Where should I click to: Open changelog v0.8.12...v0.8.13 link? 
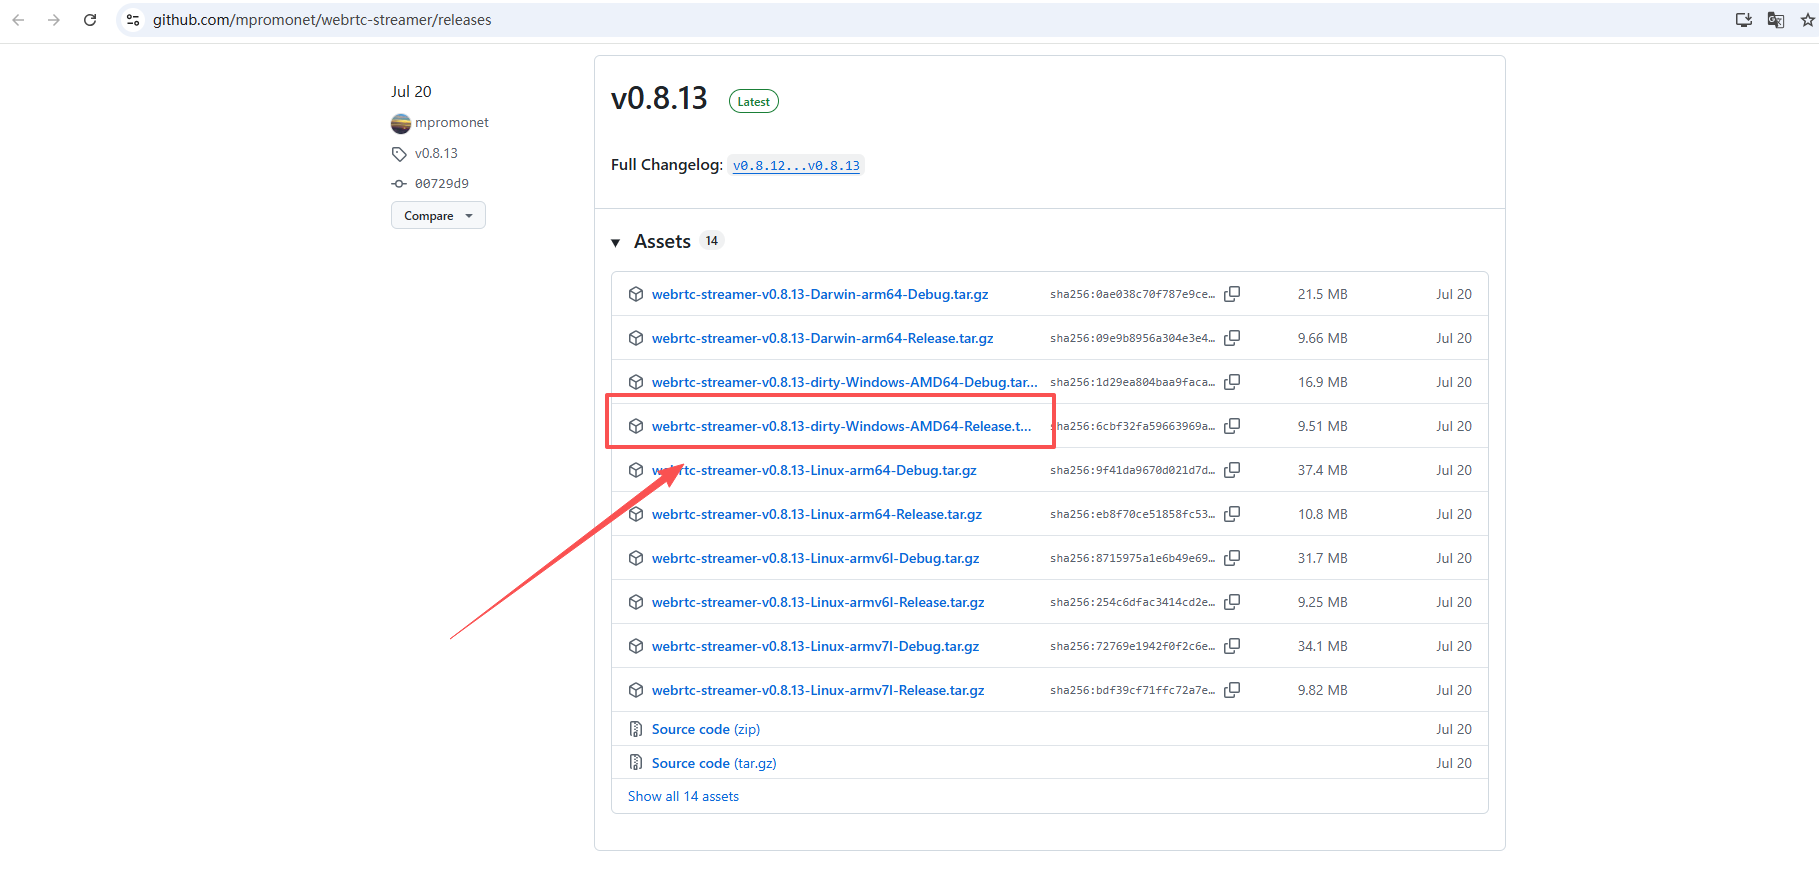796,166
